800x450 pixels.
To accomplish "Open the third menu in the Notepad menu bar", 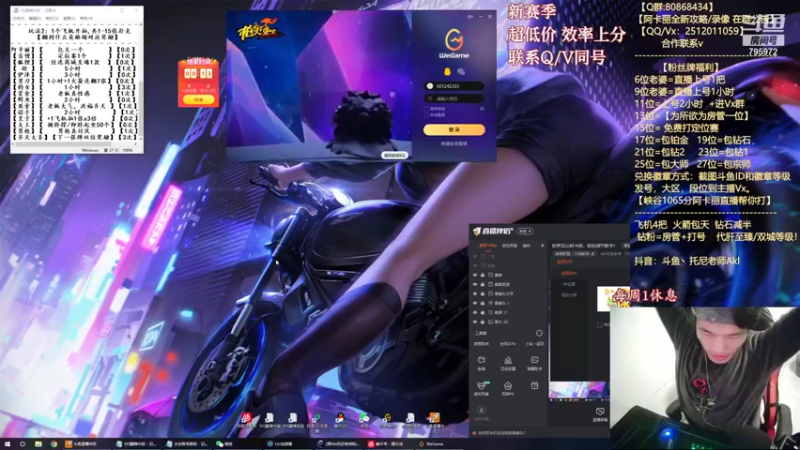I will point(52,18).
